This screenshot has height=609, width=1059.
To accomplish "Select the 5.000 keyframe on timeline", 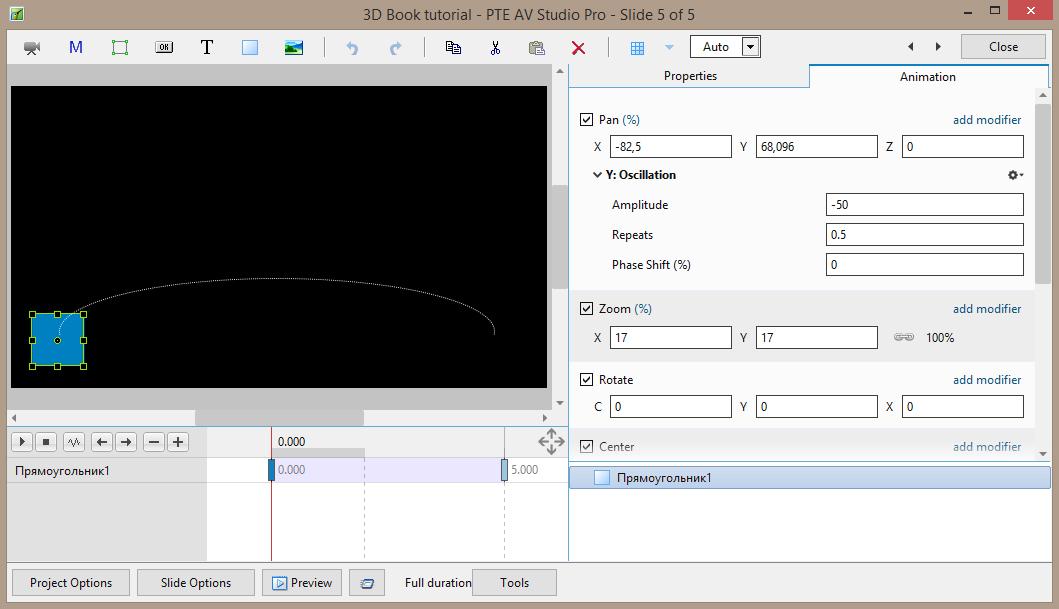I will [x=505, y=470].
